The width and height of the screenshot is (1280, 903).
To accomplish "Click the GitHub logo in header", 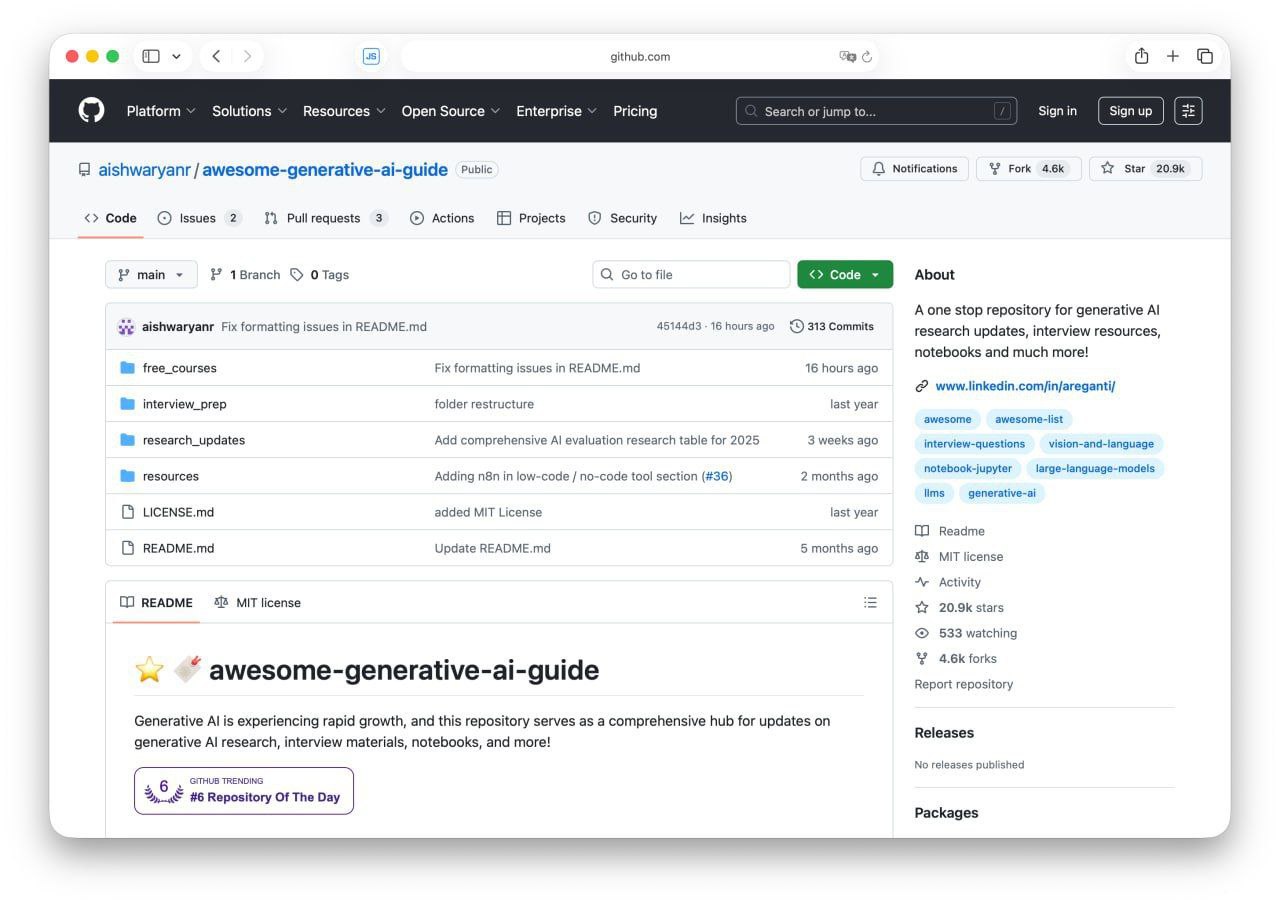I will click(x=91, y=111).
